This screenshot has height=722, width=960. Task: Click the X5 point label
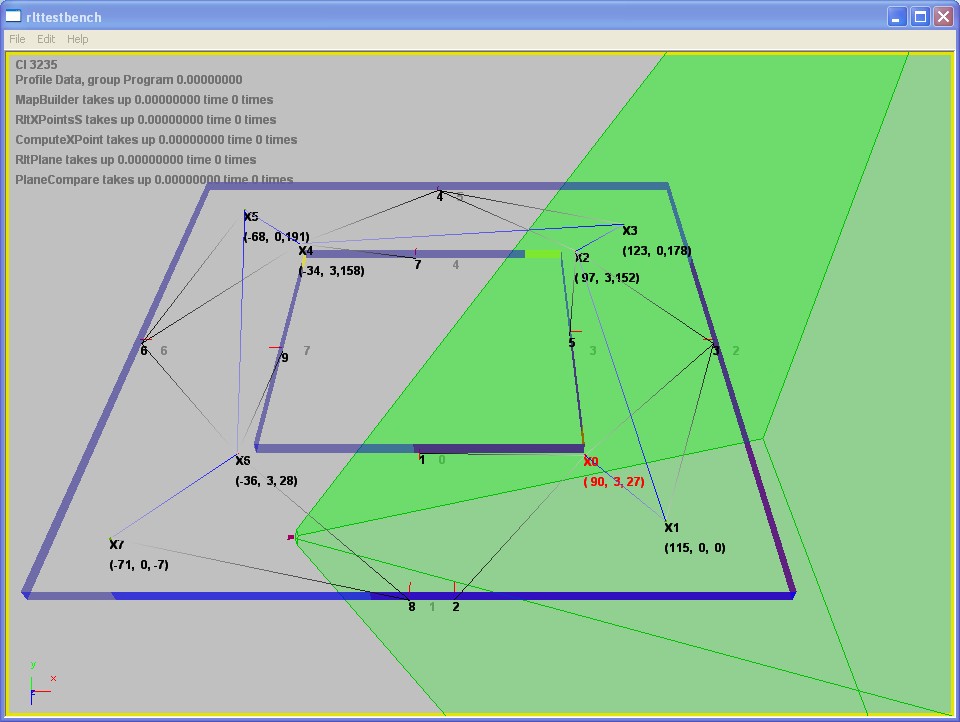tap(251, 217)
